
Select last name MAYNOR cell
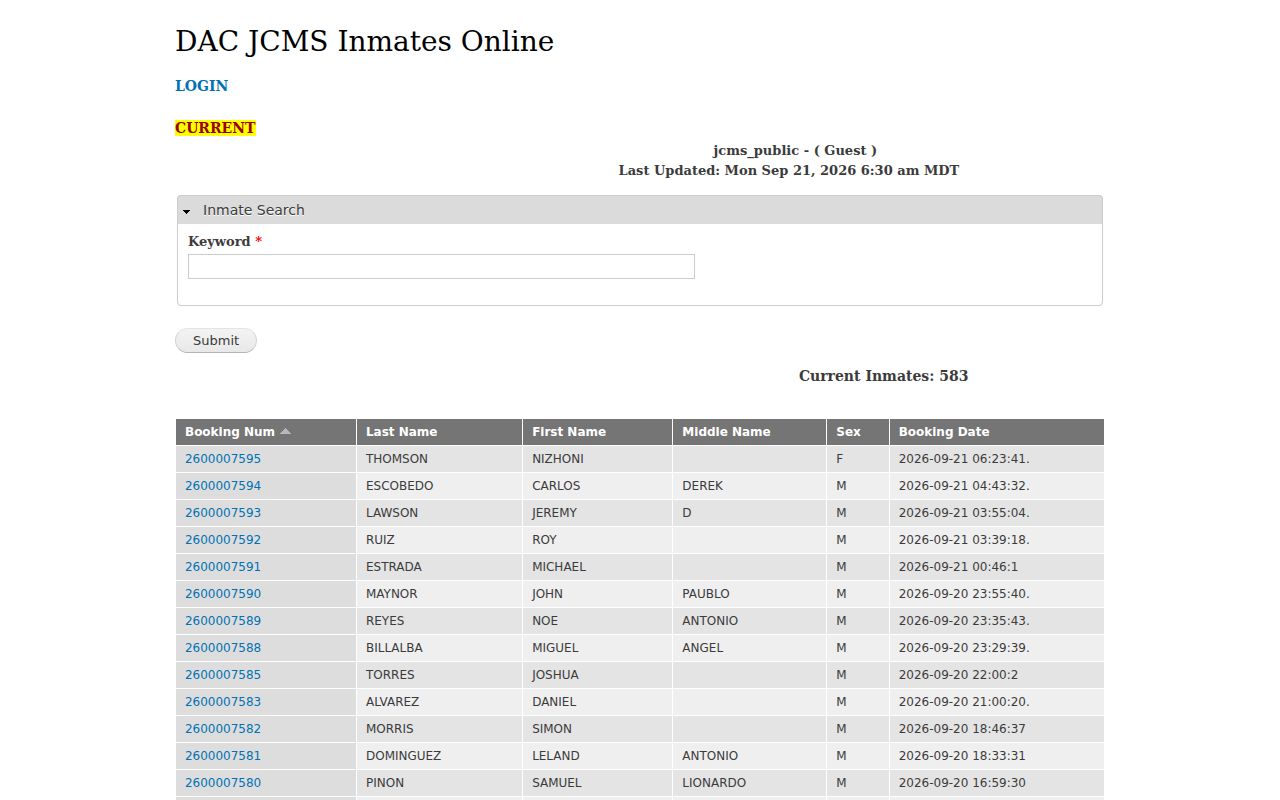tap(439, 594)
